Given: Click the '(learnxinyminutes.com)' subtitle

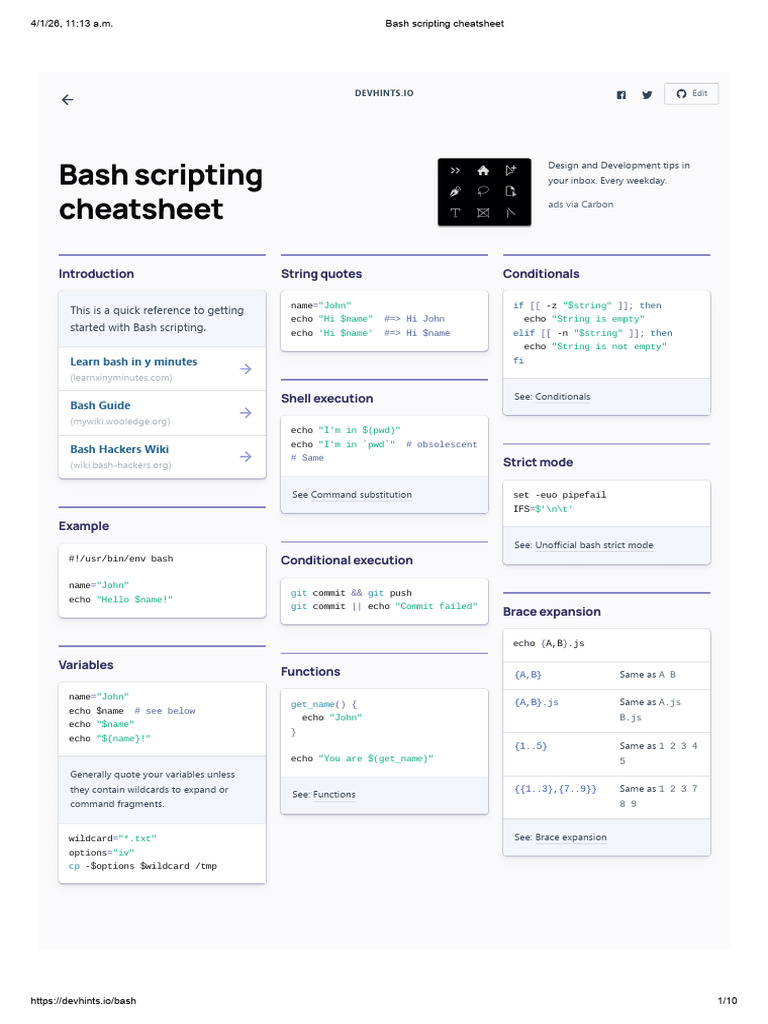Looking at the screenshot, I should [121, 377].
